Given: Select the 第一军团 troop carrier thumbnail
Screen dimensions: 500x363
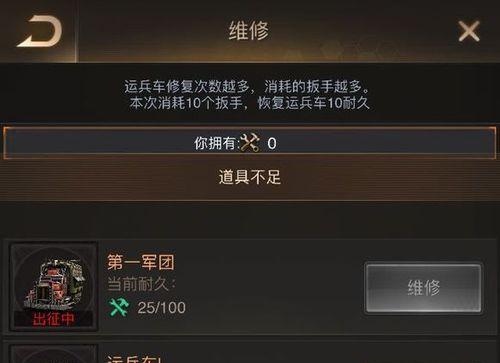Looking at the screenshot, I should coord(54,287).
